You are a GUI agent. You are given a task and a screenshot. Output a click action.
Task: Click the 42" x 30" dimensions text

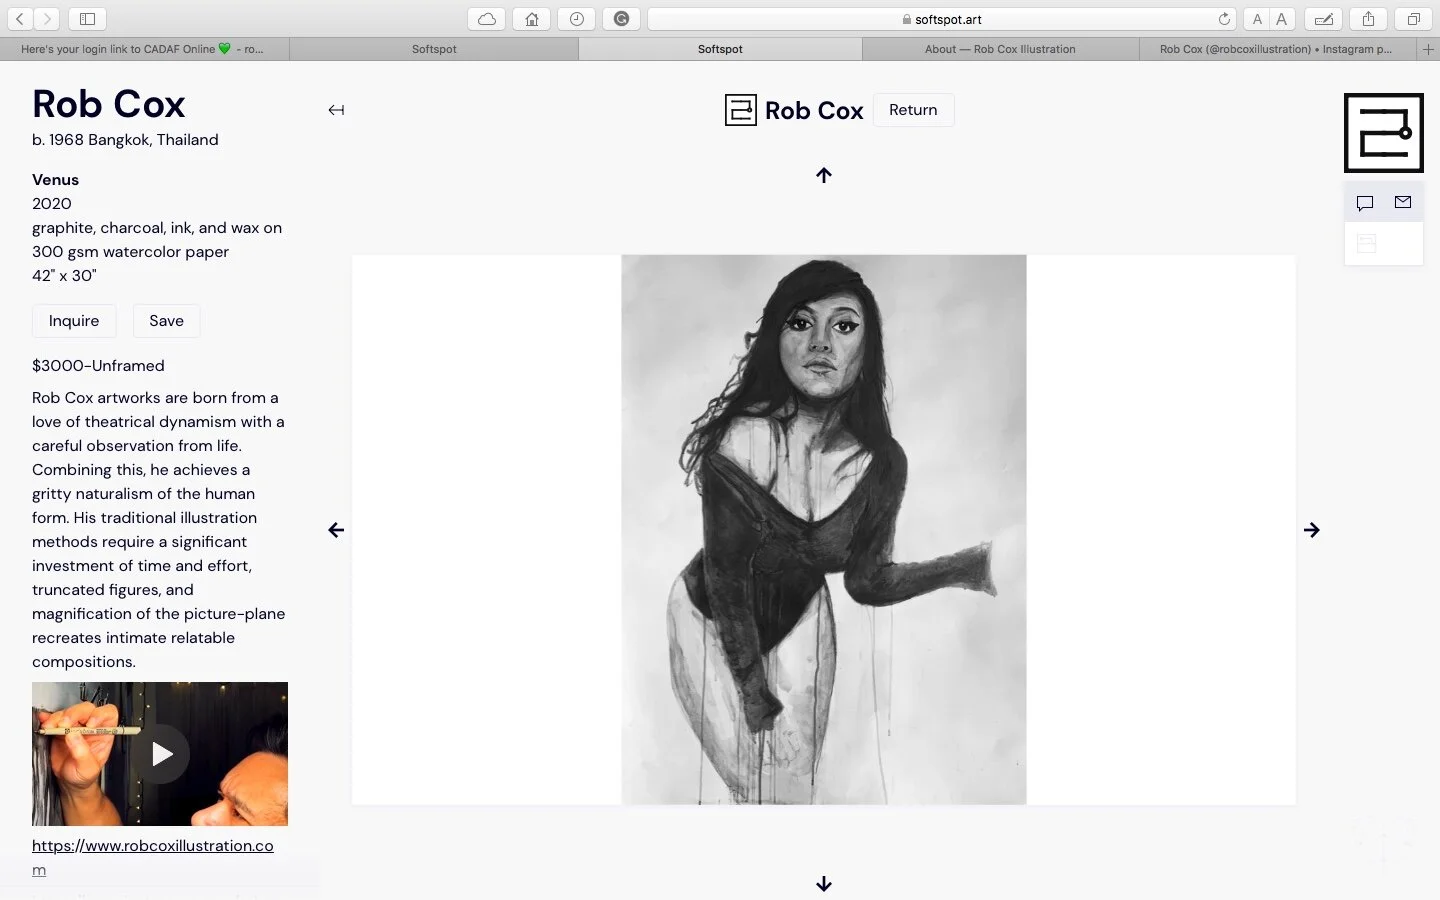click(x=64, y=276)
